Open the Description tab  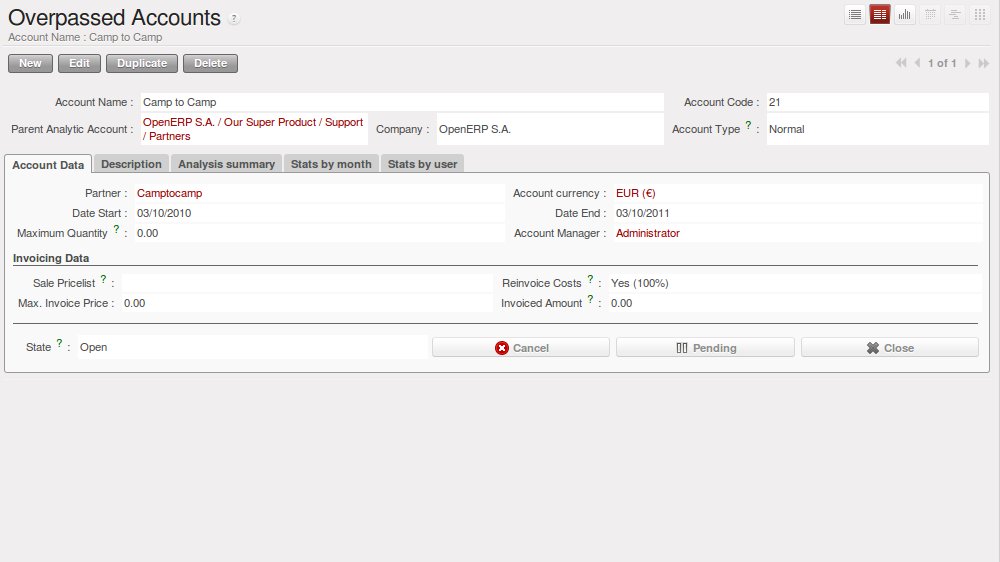click(x=131, y=164)
